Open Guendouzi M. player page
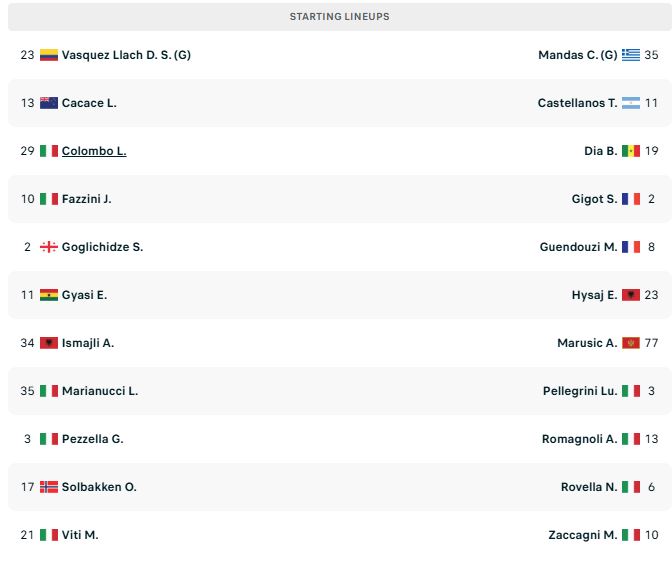This screenshot has width=672, height=575. pos(579,247)
